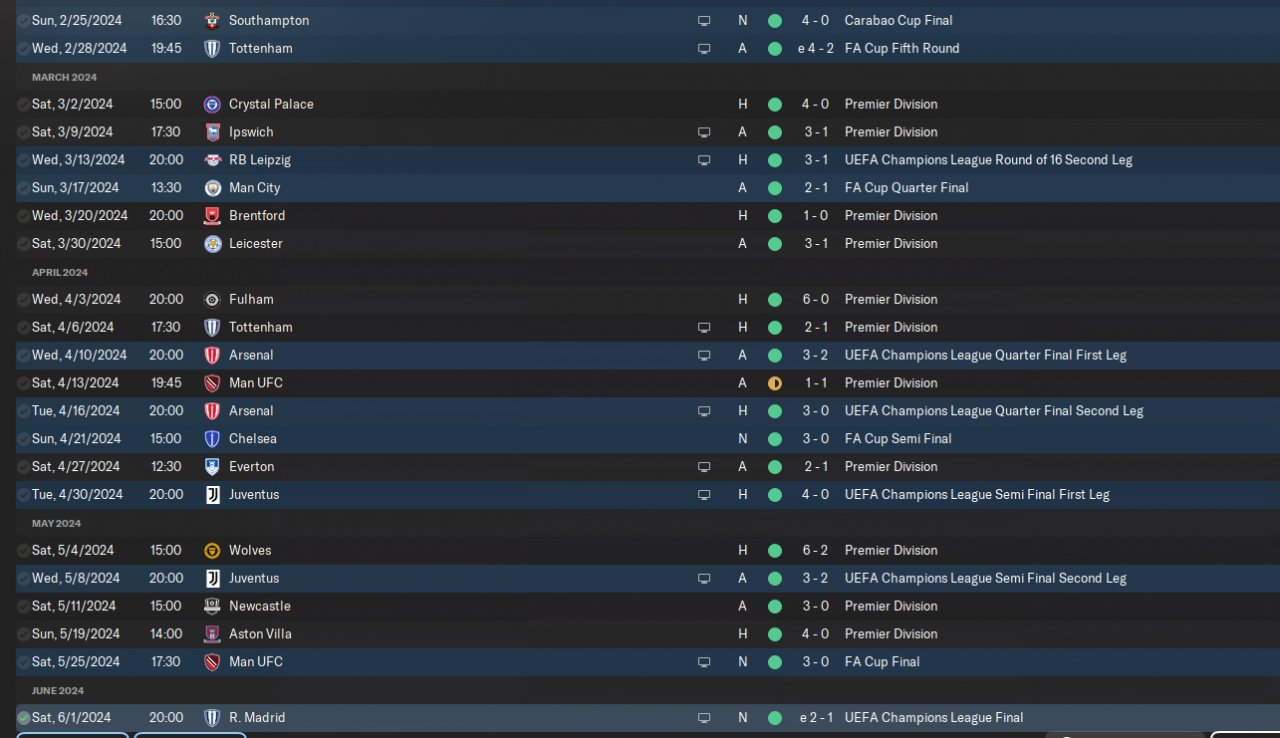Click the Southampton club badge icon
The width and height of the screenshot is (1280, 738).
click(x=212, y=20)
